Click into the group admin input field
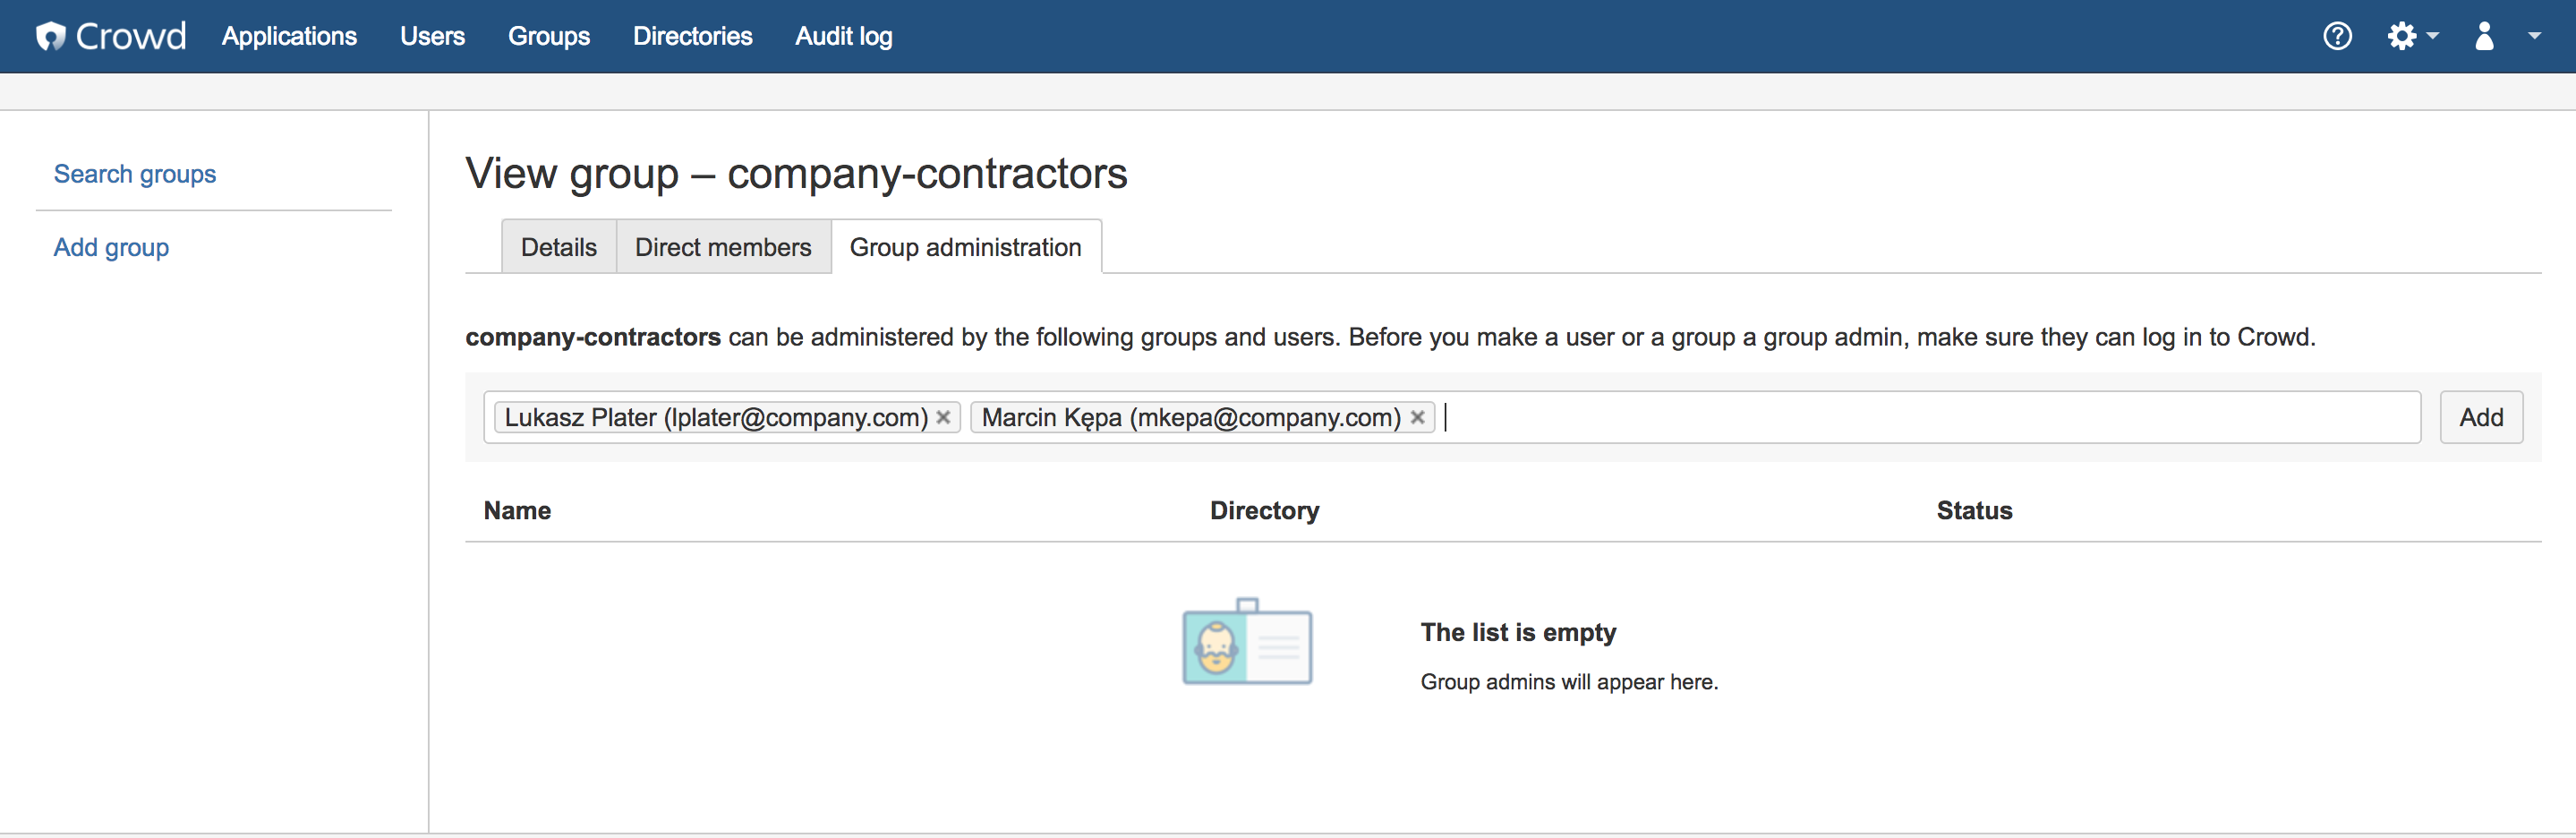This screenshot has width=2576, height=838. pyautogui.click(x=1930, y=417)
